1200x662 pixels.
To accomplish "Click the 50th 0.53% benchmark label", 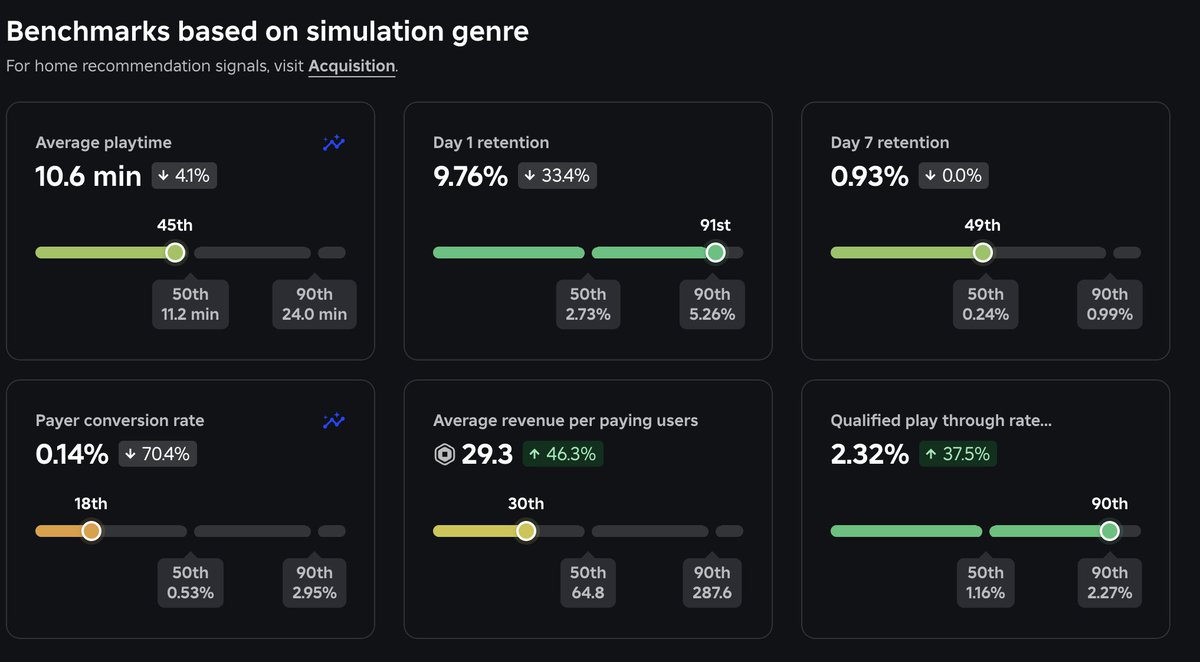I will click(x=190, y=582).
